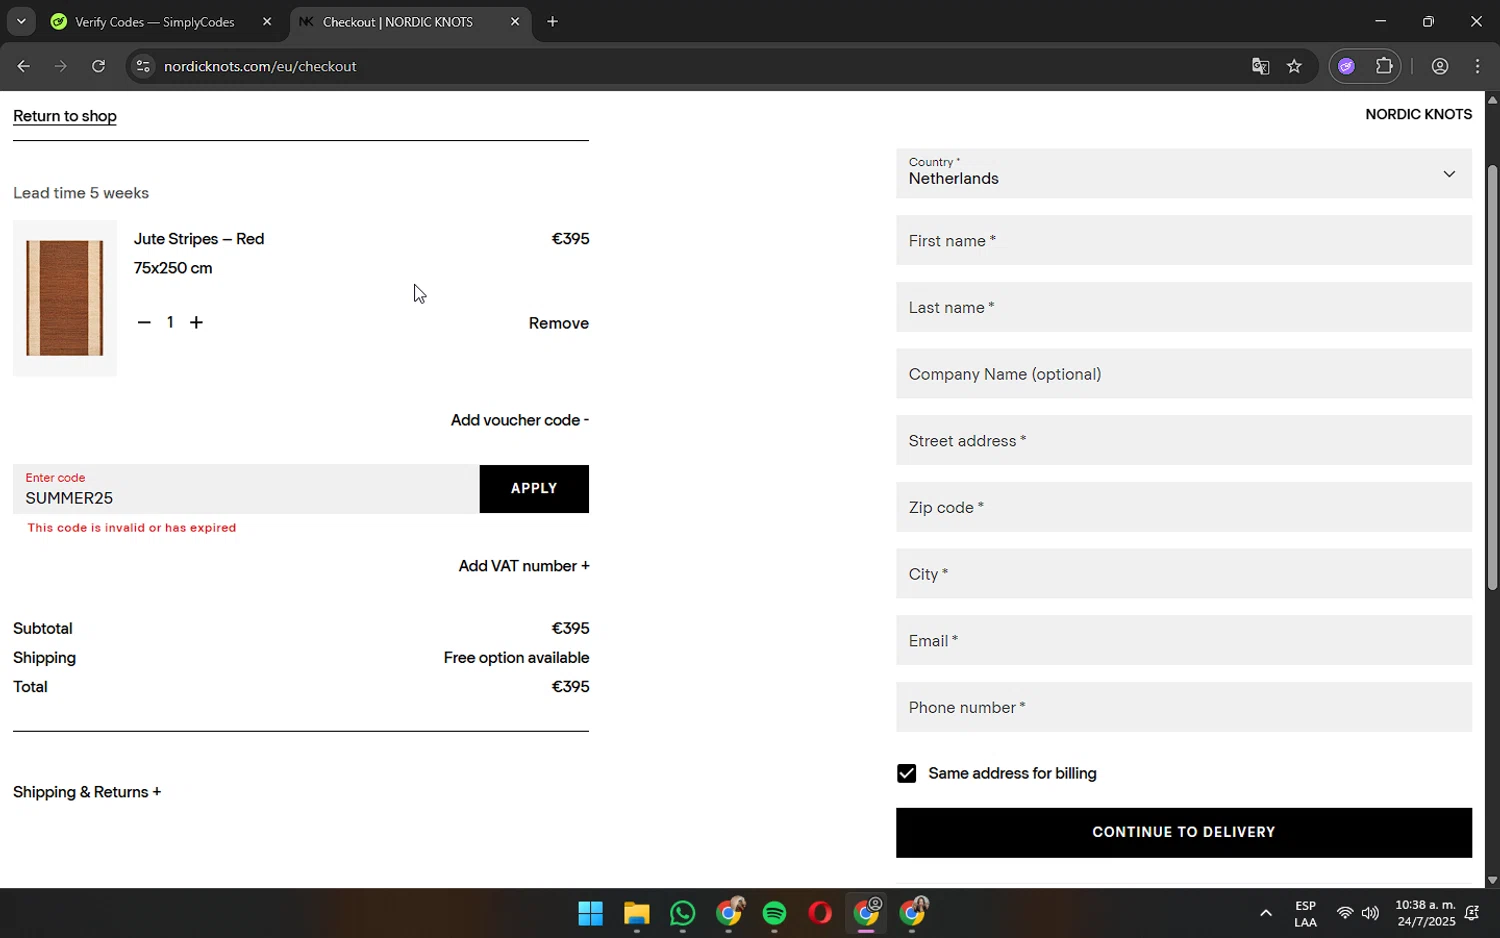Close the Checkout NORDIC KNOTS tab
The height and width of the screenshot is (938, 1500).
(x=515, y=21)
